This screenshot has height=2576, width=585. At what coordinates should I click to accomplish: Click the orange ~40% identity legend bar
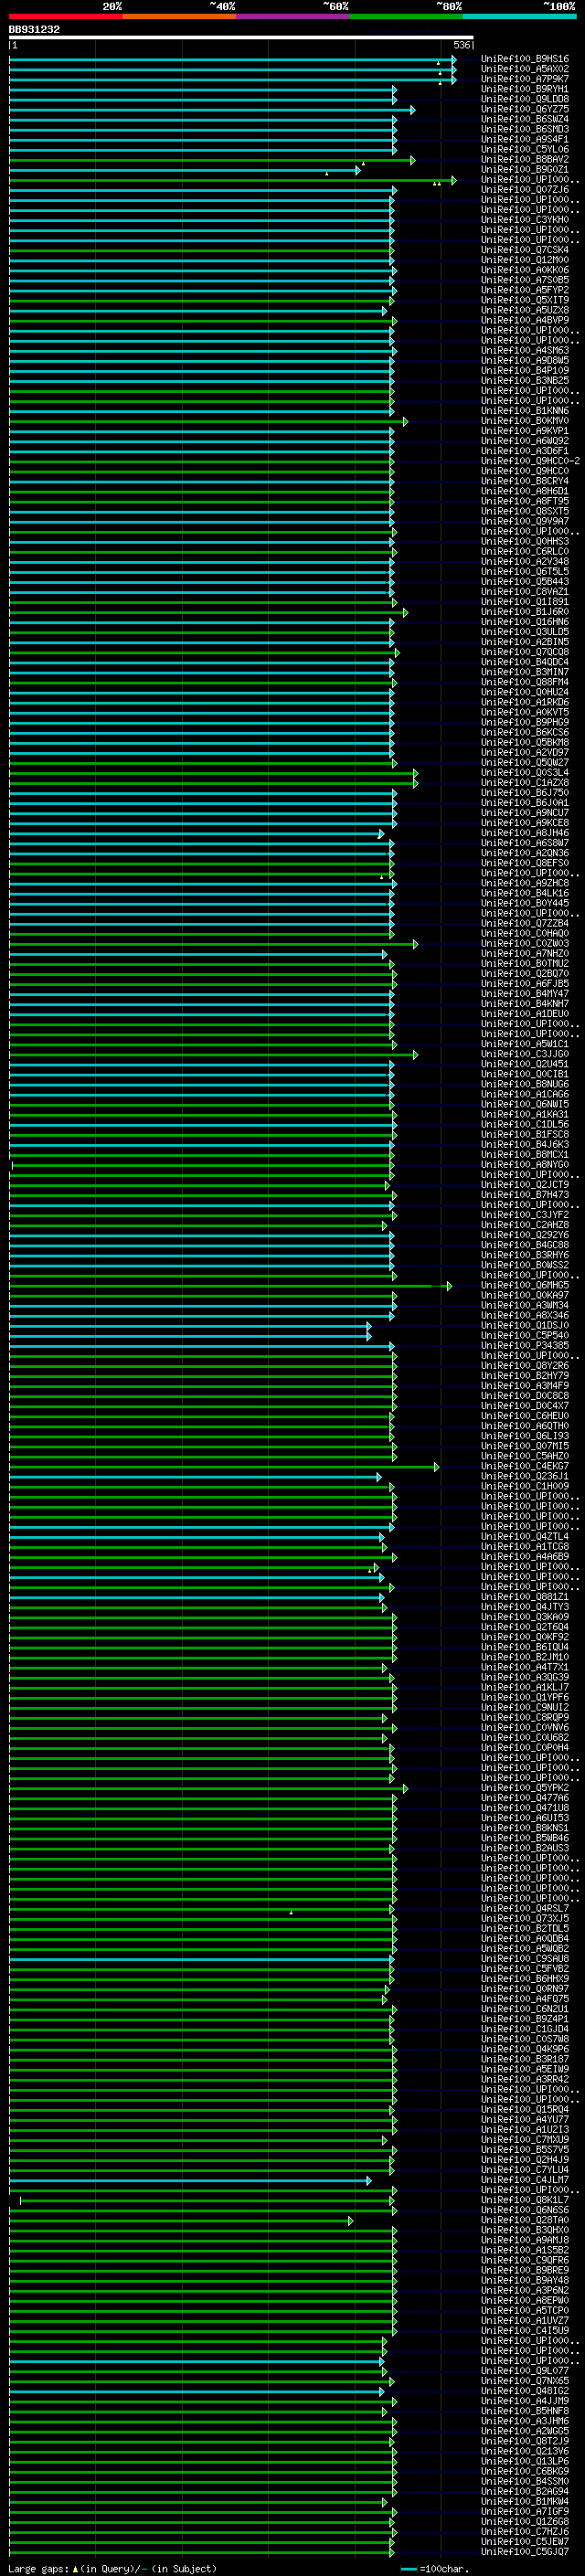(179, 16)
